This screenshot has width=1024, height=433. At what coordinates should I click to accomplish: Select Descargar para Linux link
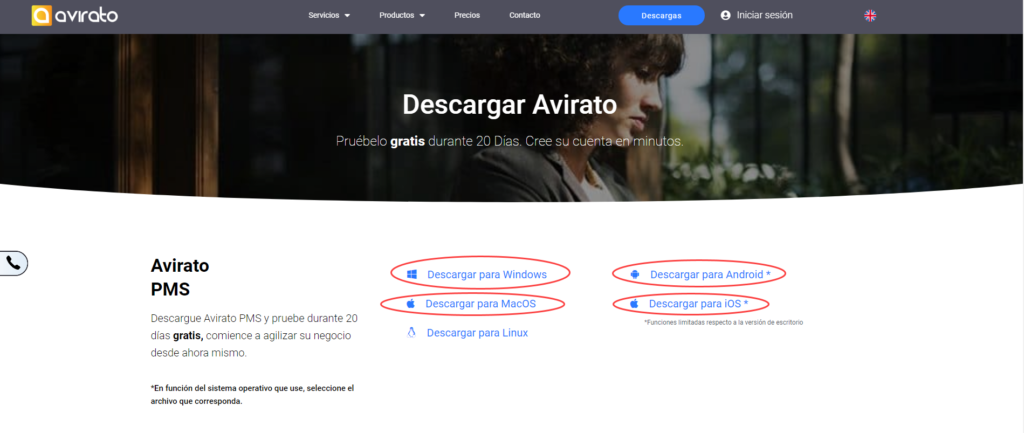click(477, 332)
